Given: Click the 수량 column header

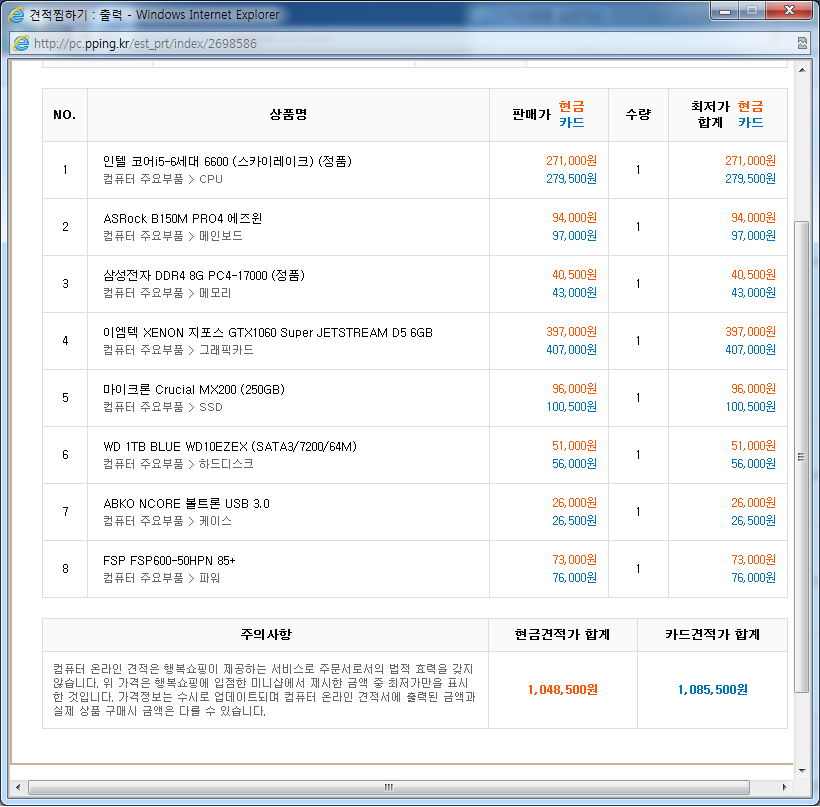Looking at the screenshot, I should coord(638,115).
